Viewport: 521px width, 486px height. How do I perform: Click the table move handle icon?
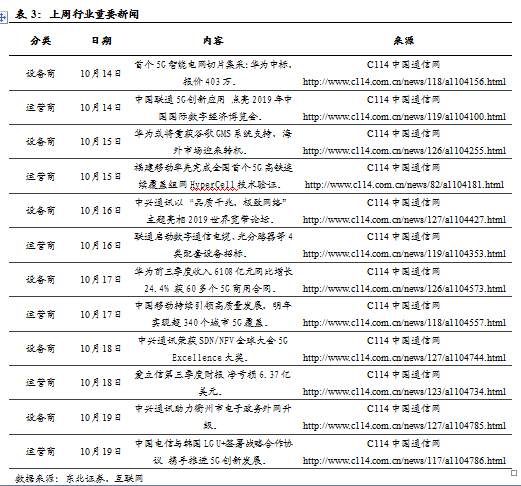[3, 17]
